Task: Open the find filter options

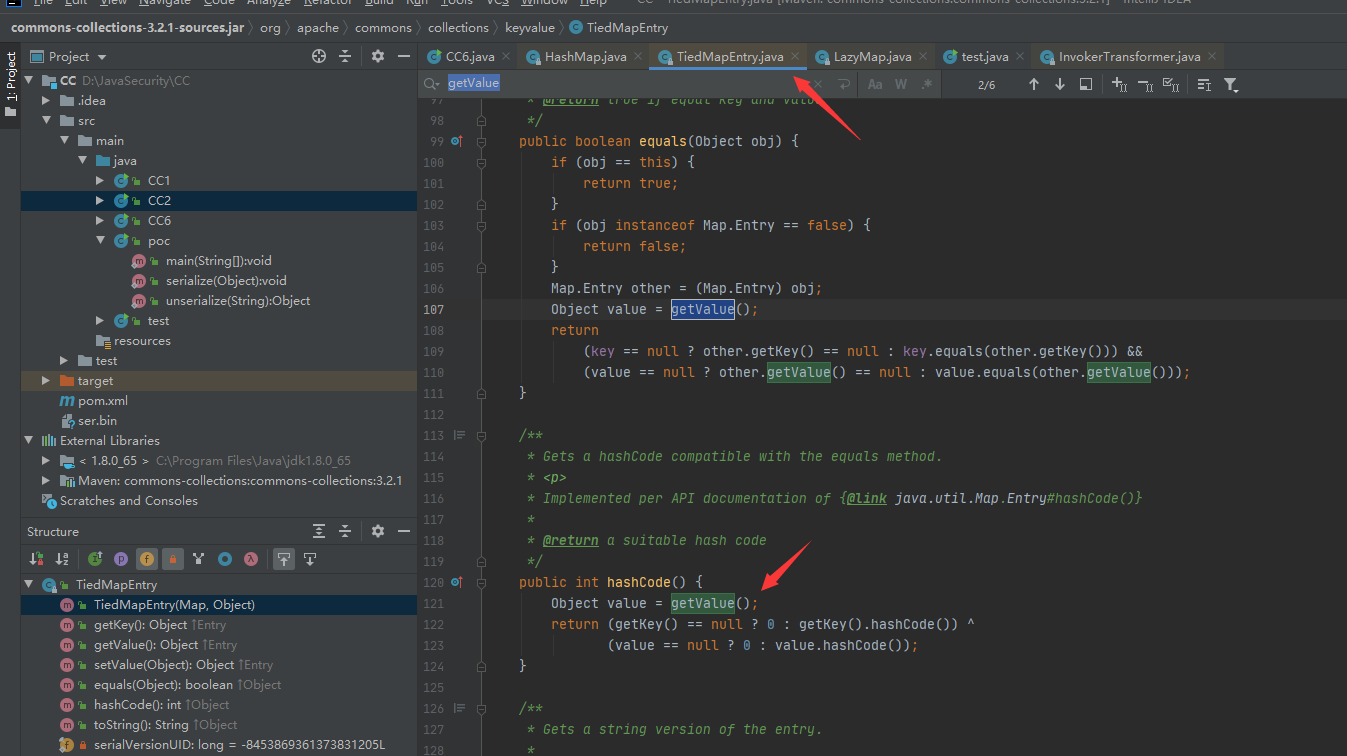Action: (1231, 84)
